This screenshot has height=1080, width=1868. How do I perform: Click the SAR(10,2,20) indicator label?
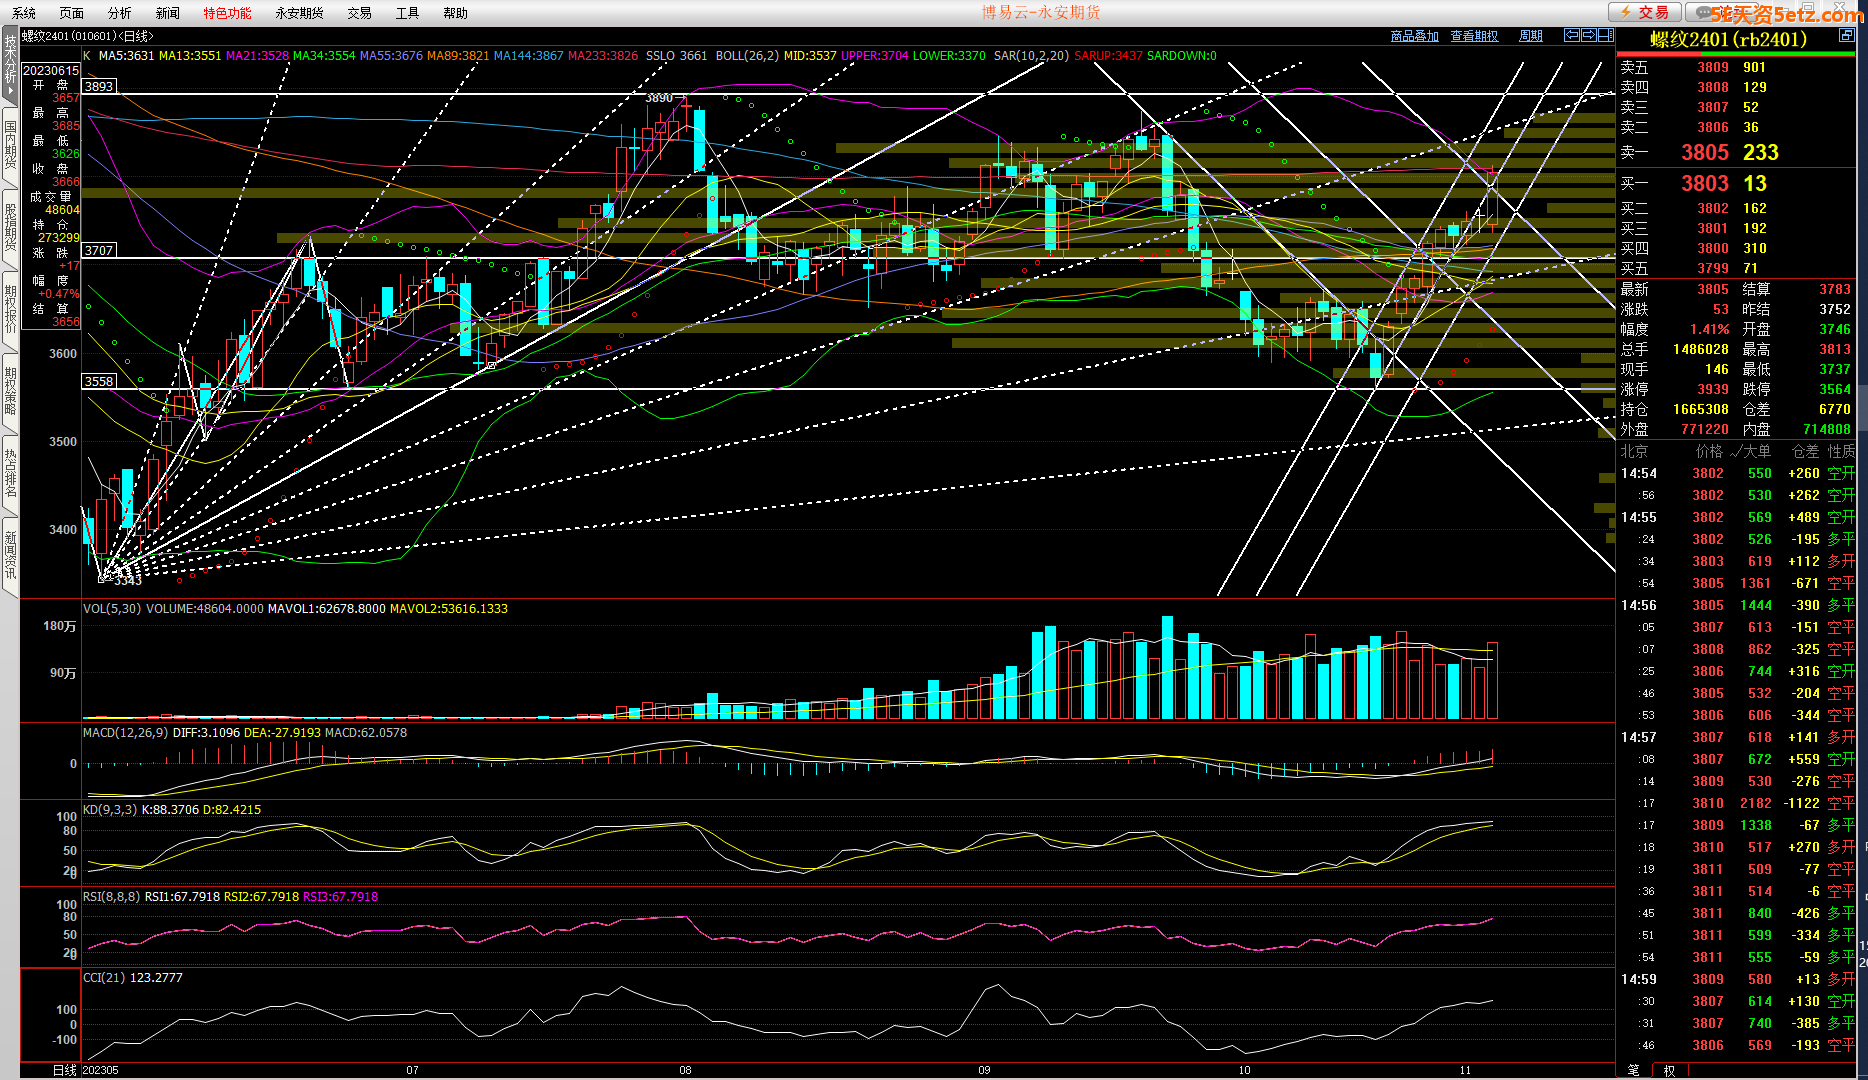tap(1031, 56)
